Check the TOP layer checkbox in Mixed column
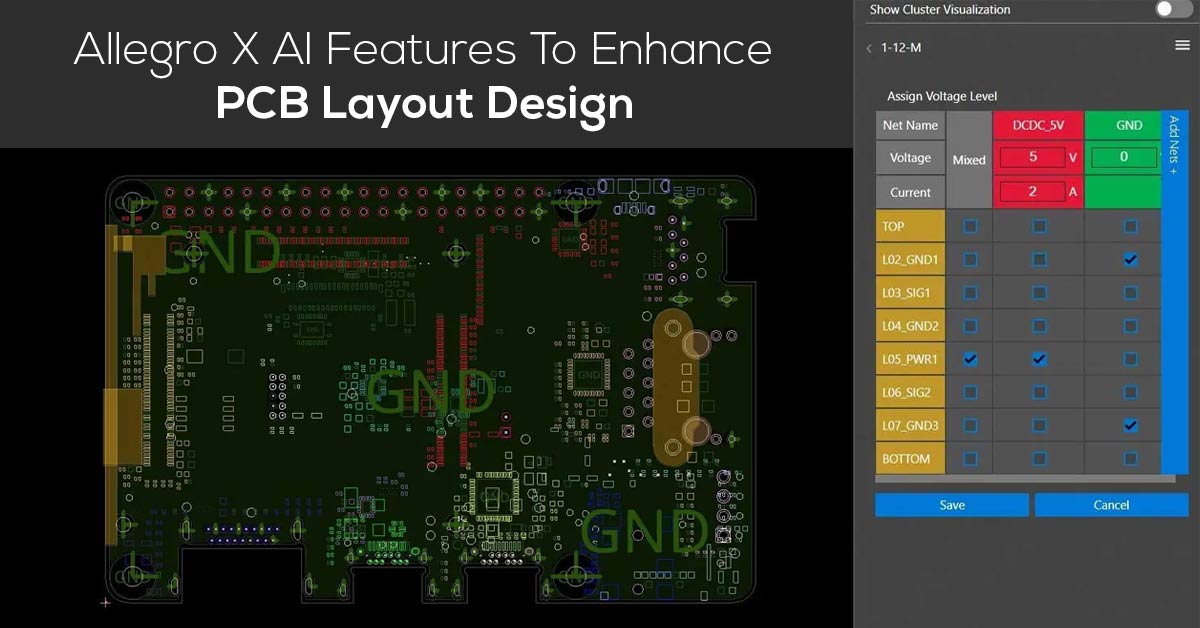The height and width of the screenshot is (628, 1200). click(x=968, y=226)
